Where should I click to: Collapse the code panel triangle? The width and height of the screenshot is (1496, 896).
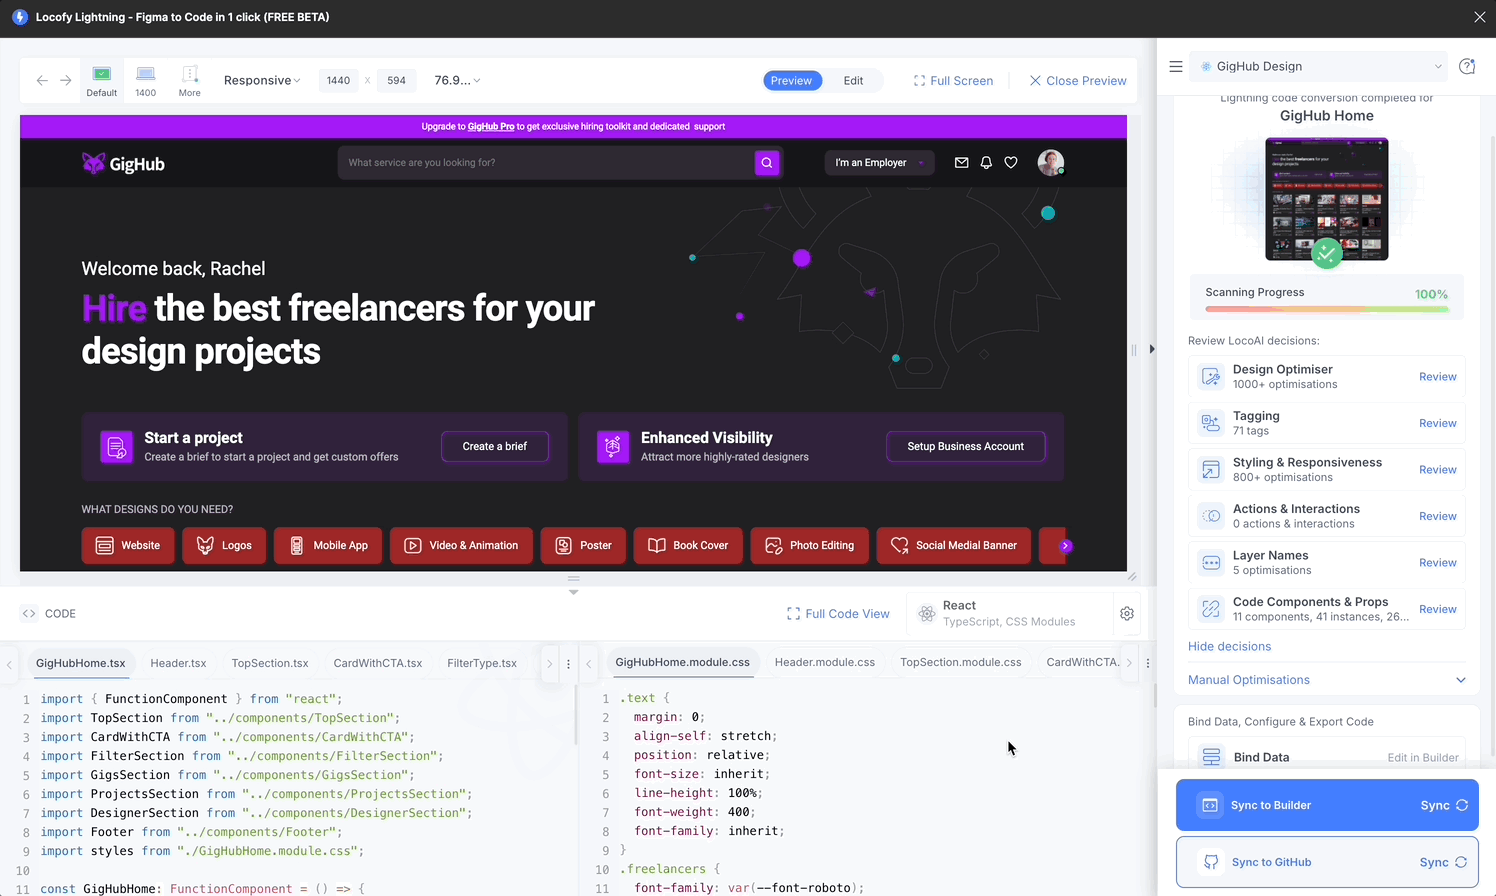coord(573,592)
